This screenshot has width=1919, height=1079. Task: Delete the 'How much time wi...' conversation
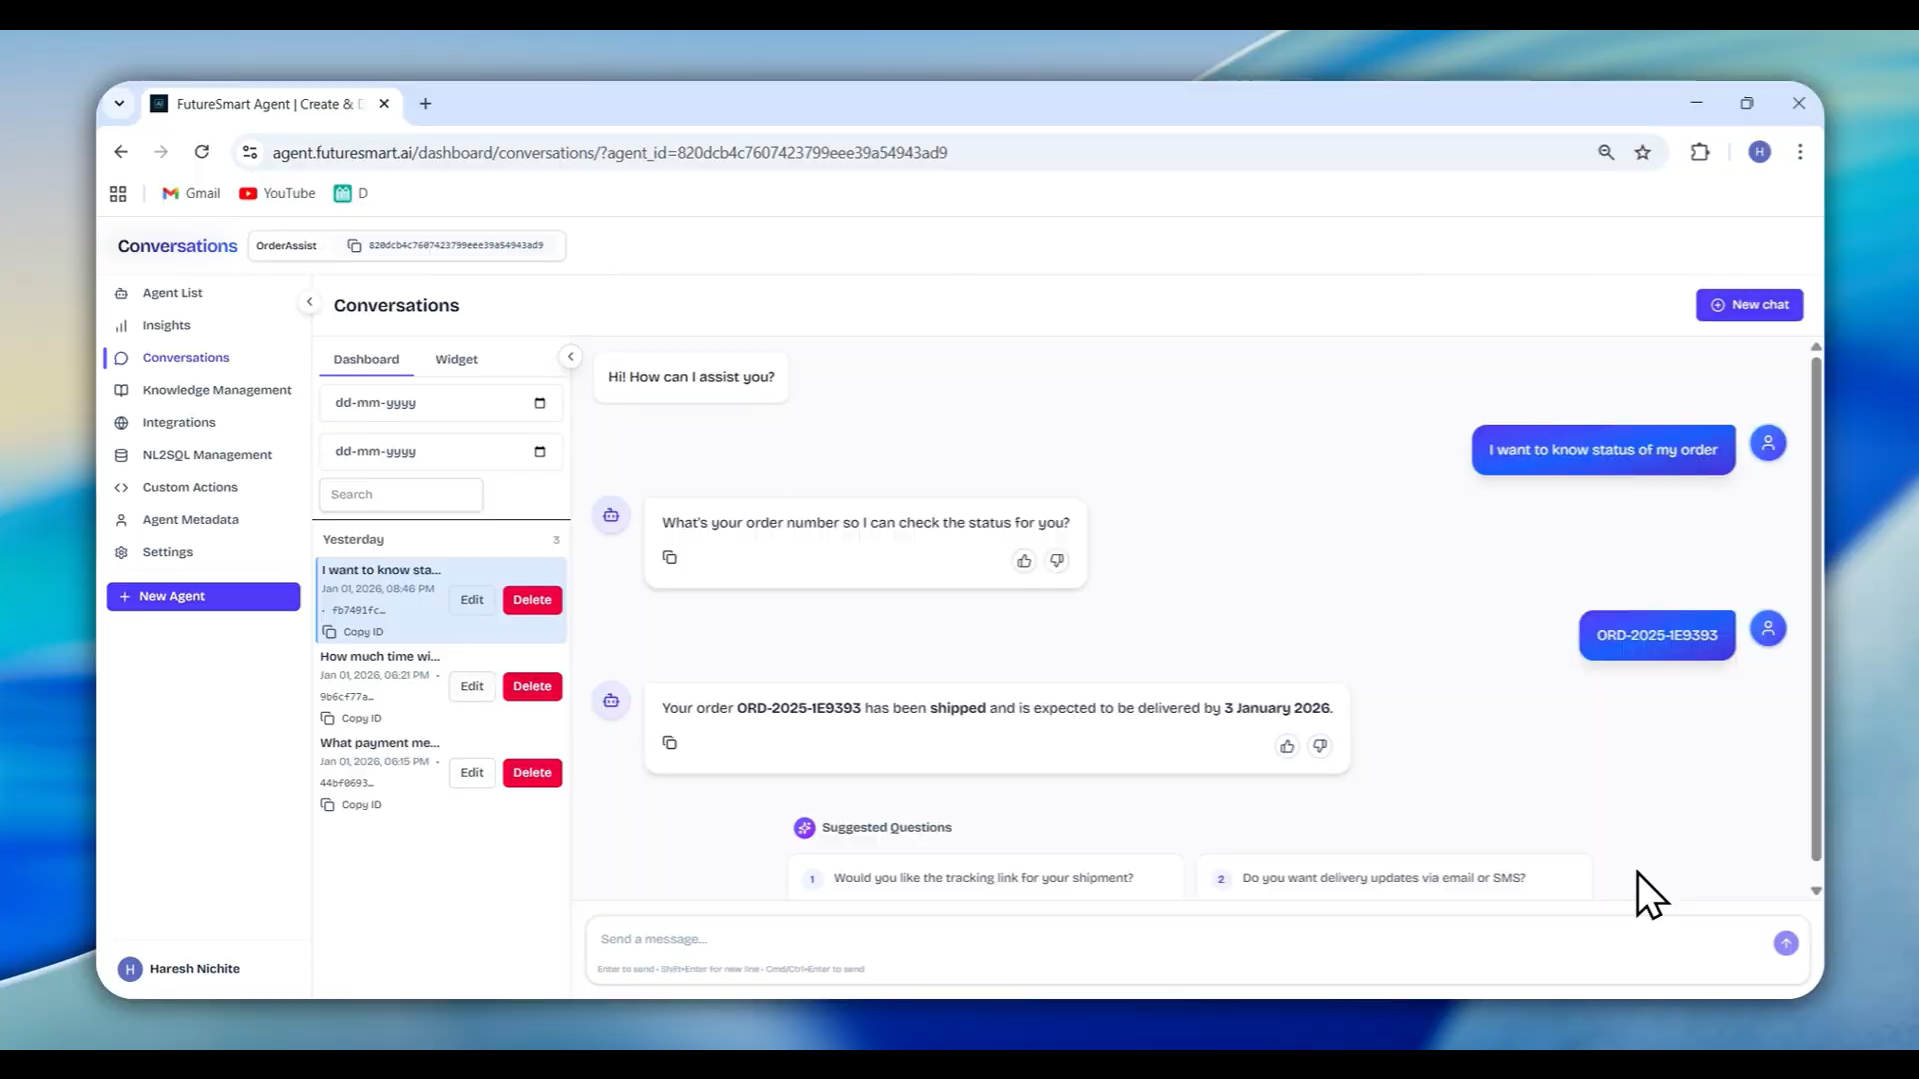pos(532,686)
